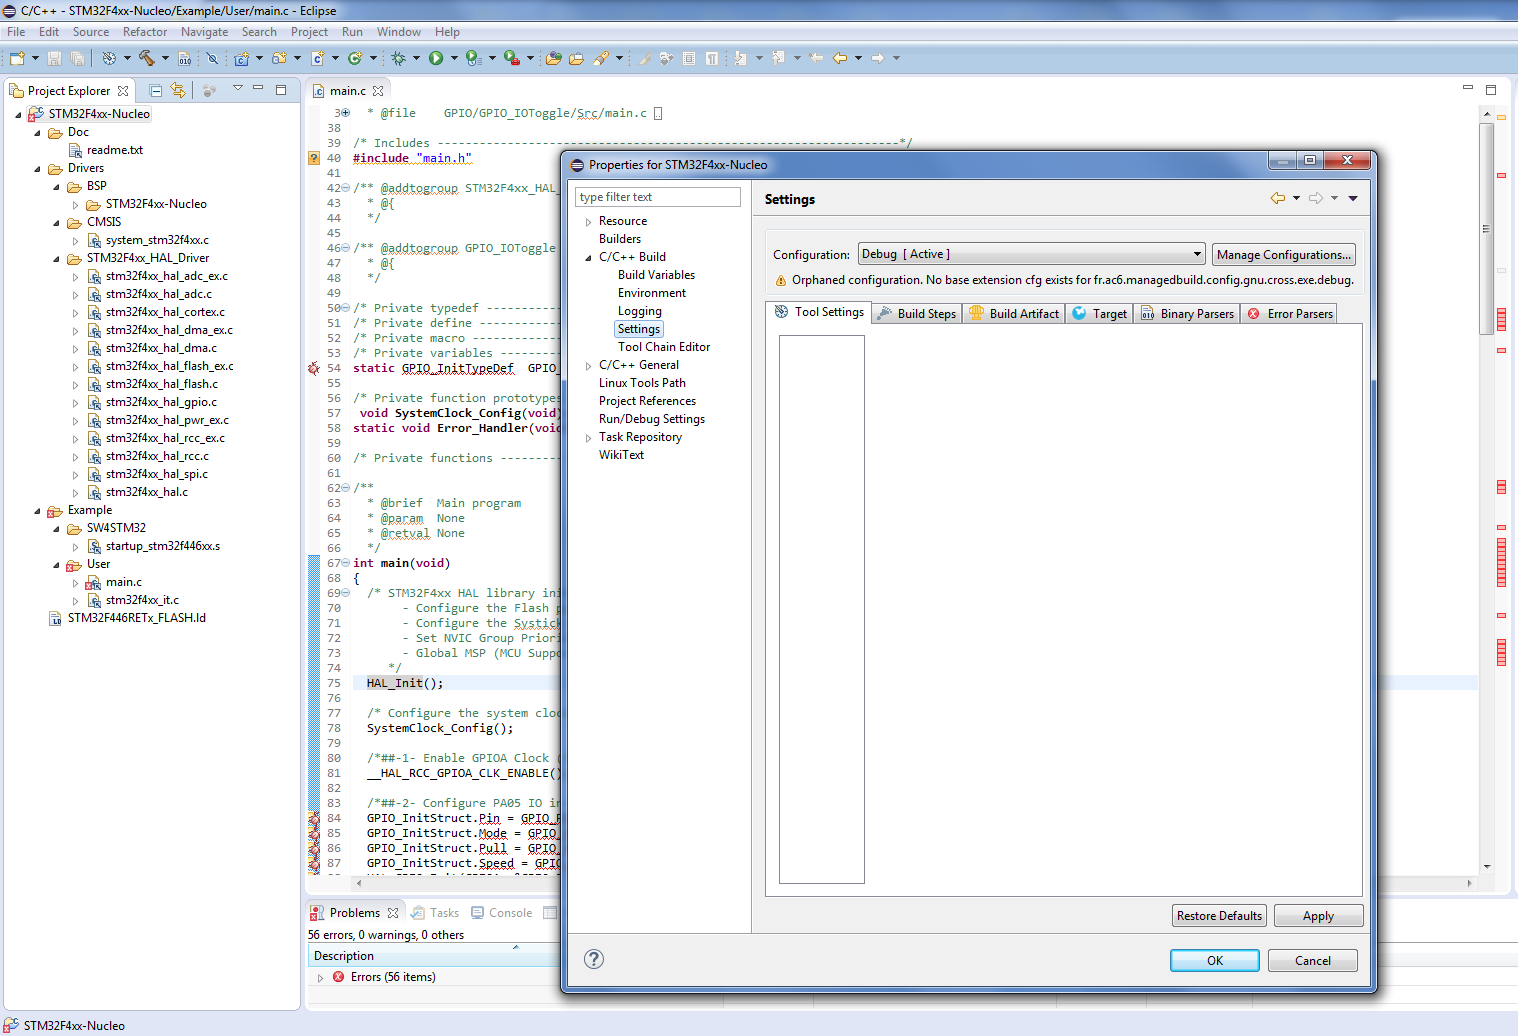Image resolution: width=1518 pixels, height=1036 pixels.
Task: Click the skip all breakpoints icon
Action: pos(212,58)
